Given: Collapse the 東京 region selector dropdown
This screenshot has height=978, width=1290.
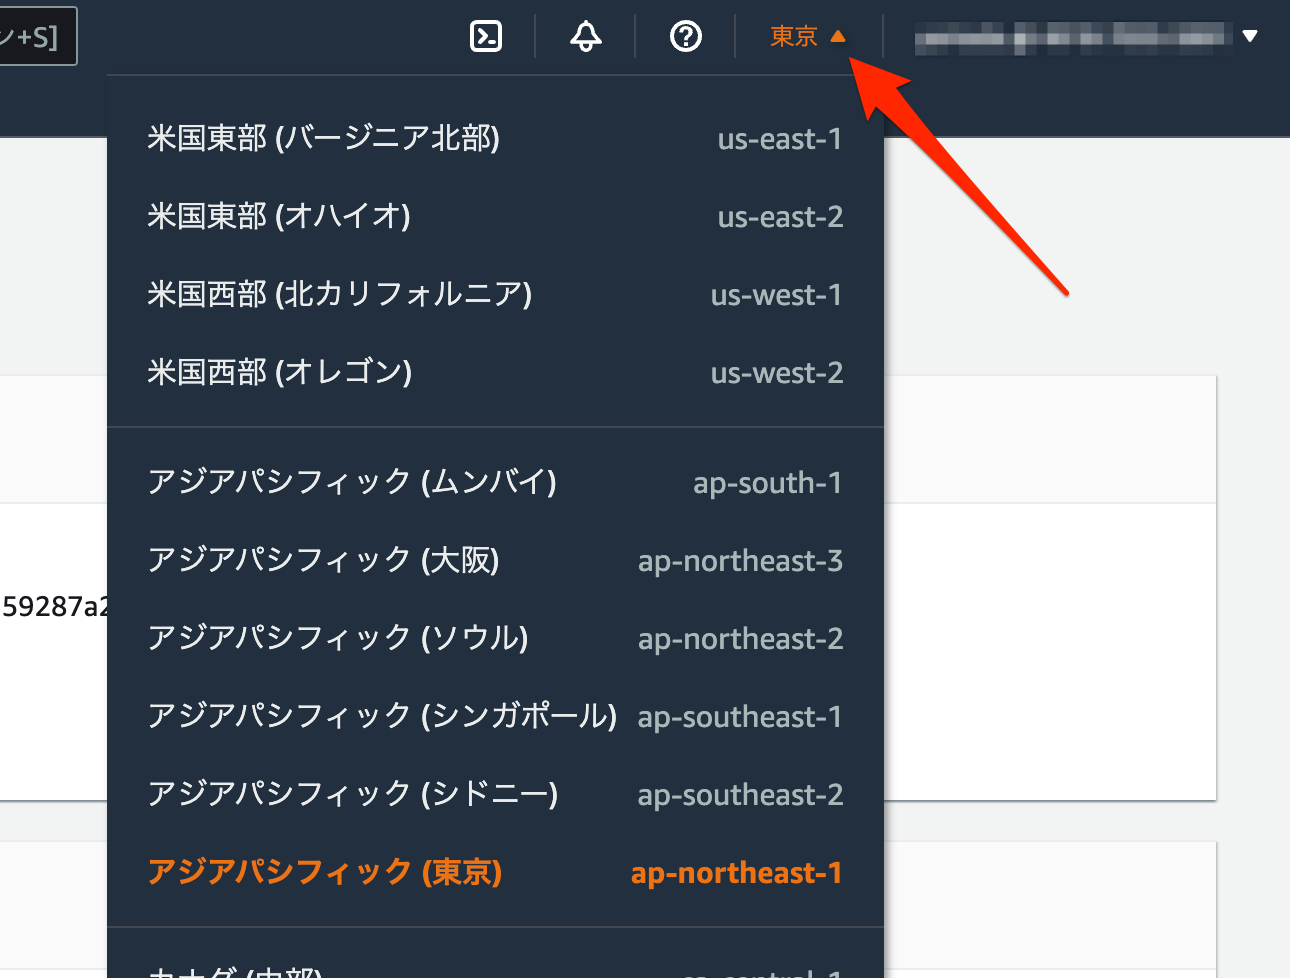Looking at the screenshot, I should [x=808, y=37].
